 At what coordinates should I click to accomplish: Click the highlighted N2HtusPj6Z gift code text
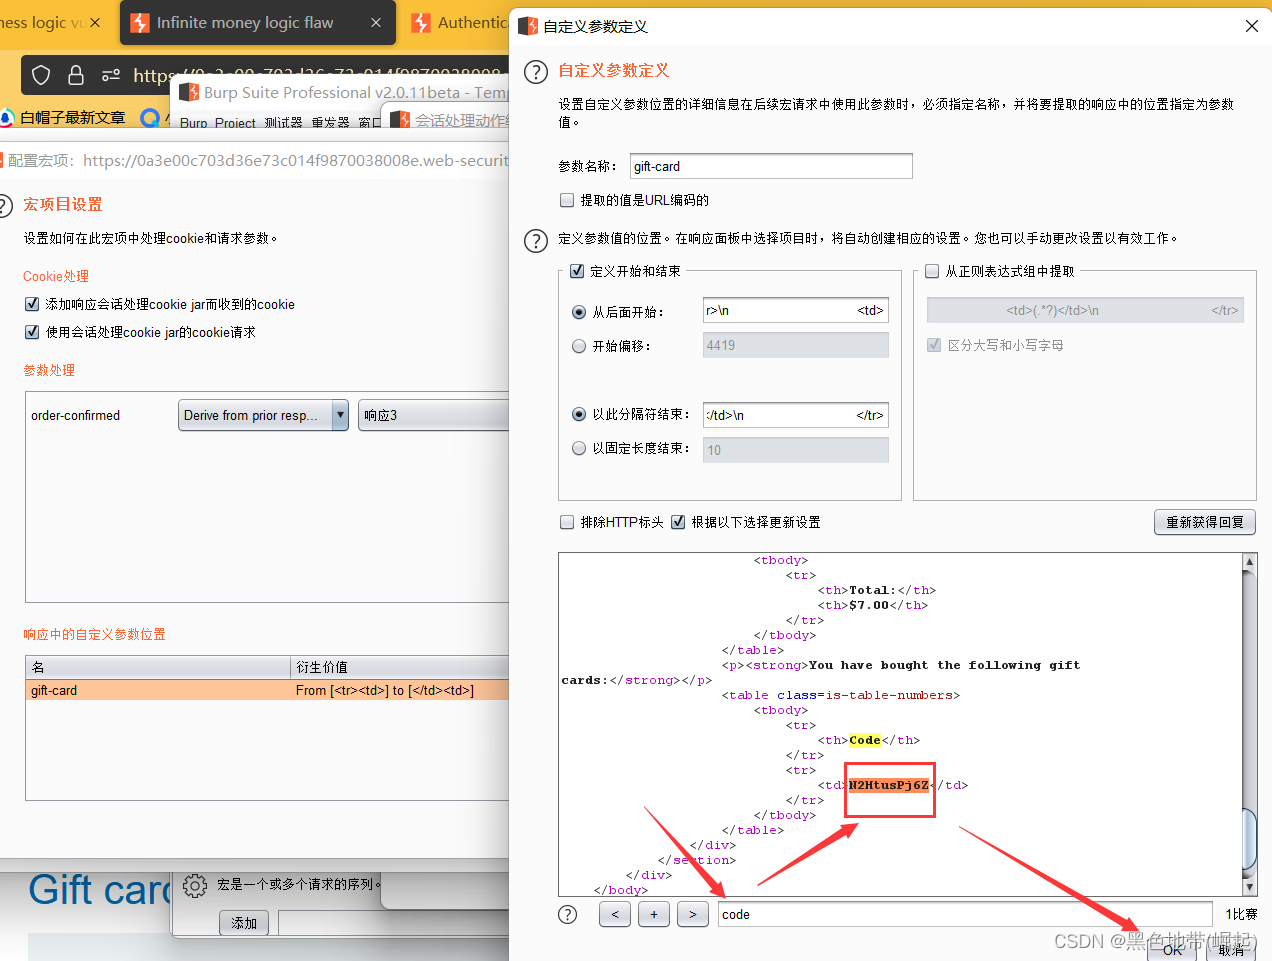889,785
